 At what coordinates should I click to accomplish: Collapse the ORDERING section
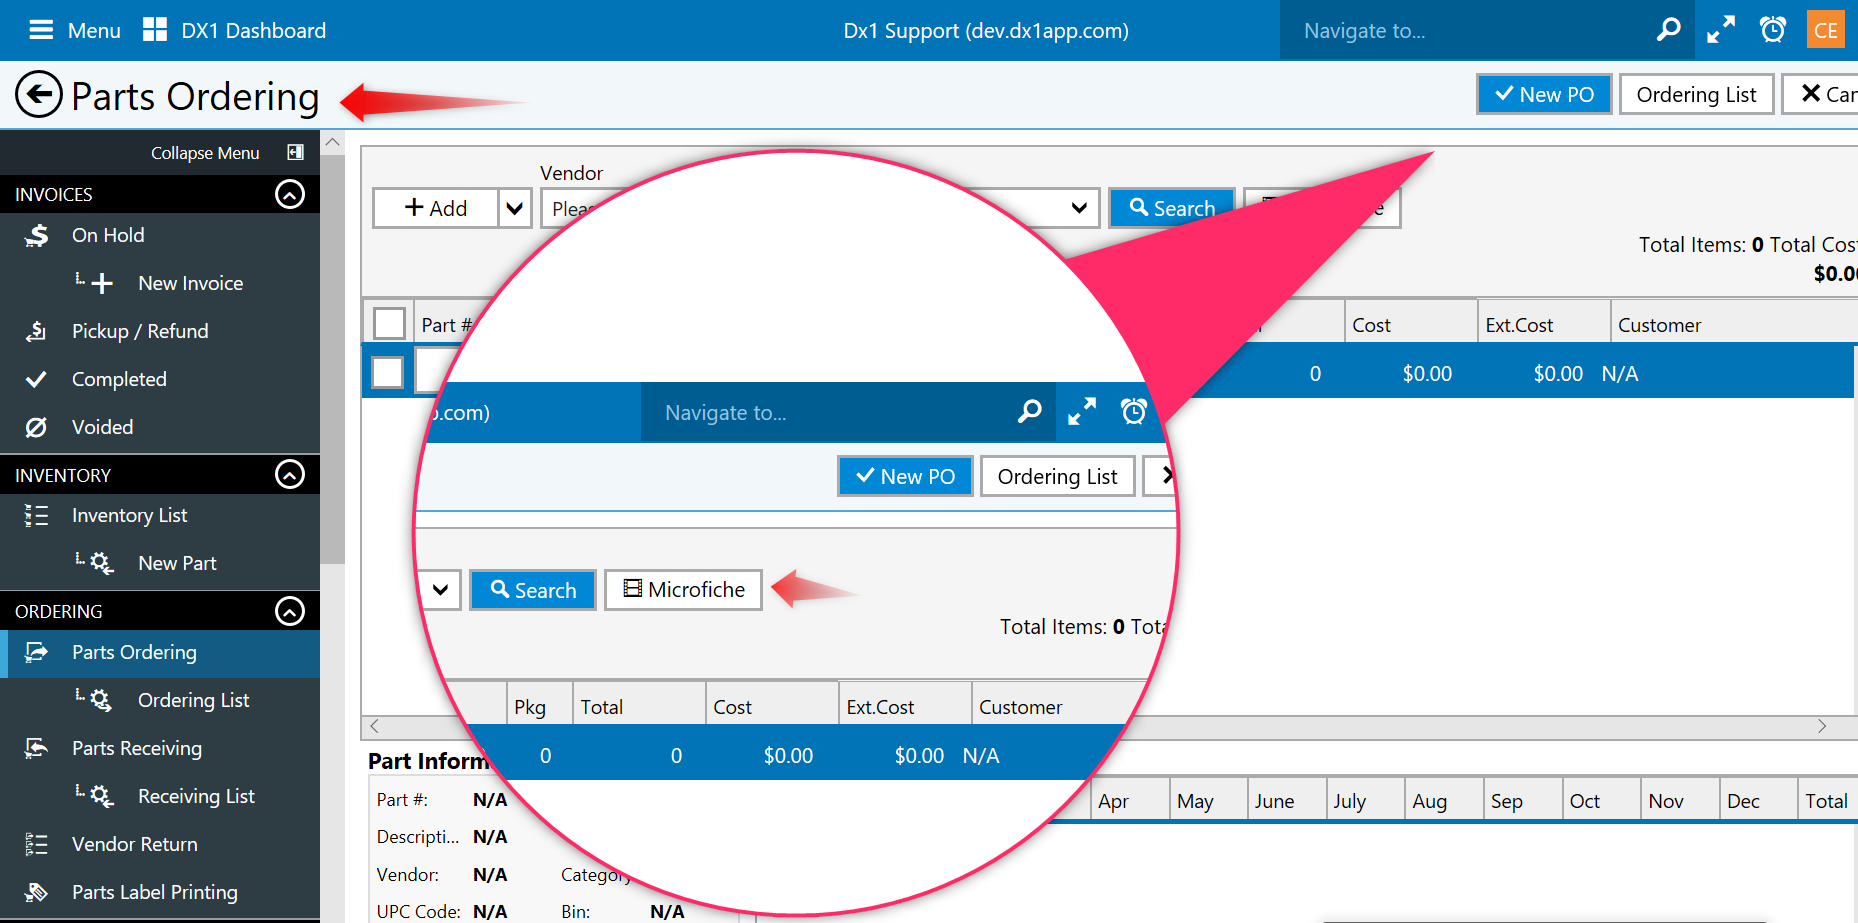pyautogui.click(x=290, y=611)
